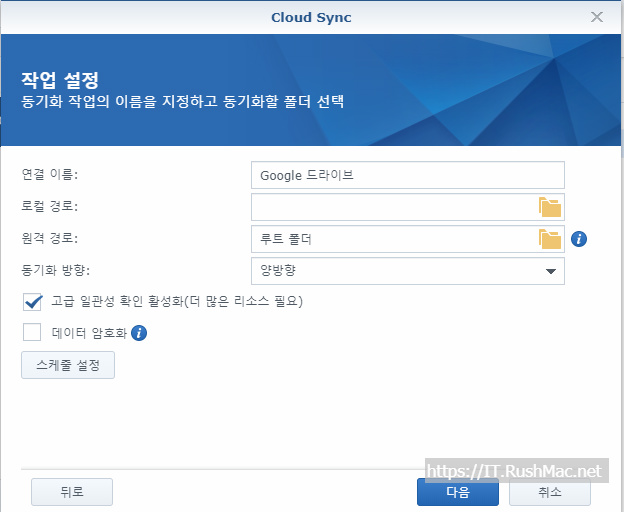The width and height of the screenshot is (624, 512).
Task: Click the 스케줄 설정 button
Action: 68,365
